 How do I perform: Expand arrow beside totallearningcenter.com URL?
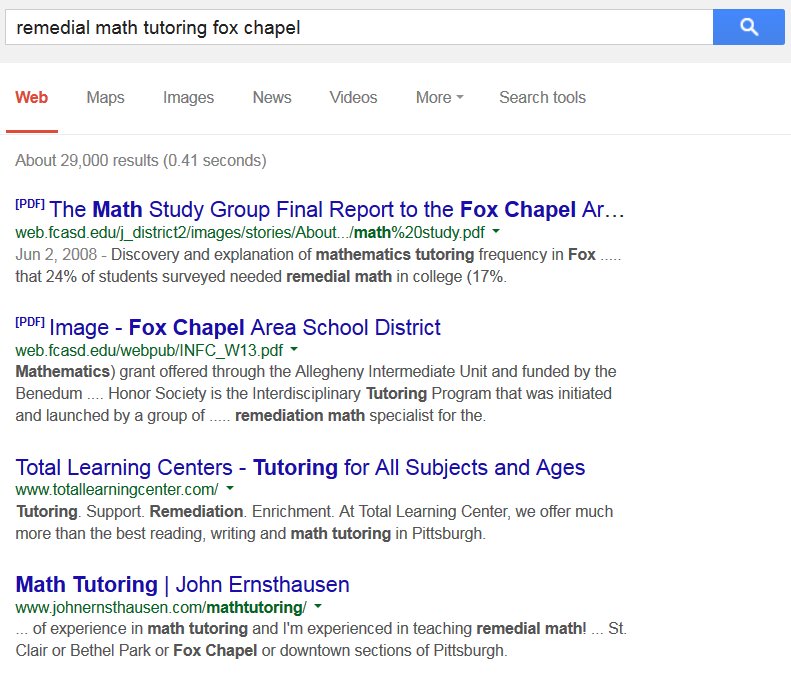click(230, 489)
